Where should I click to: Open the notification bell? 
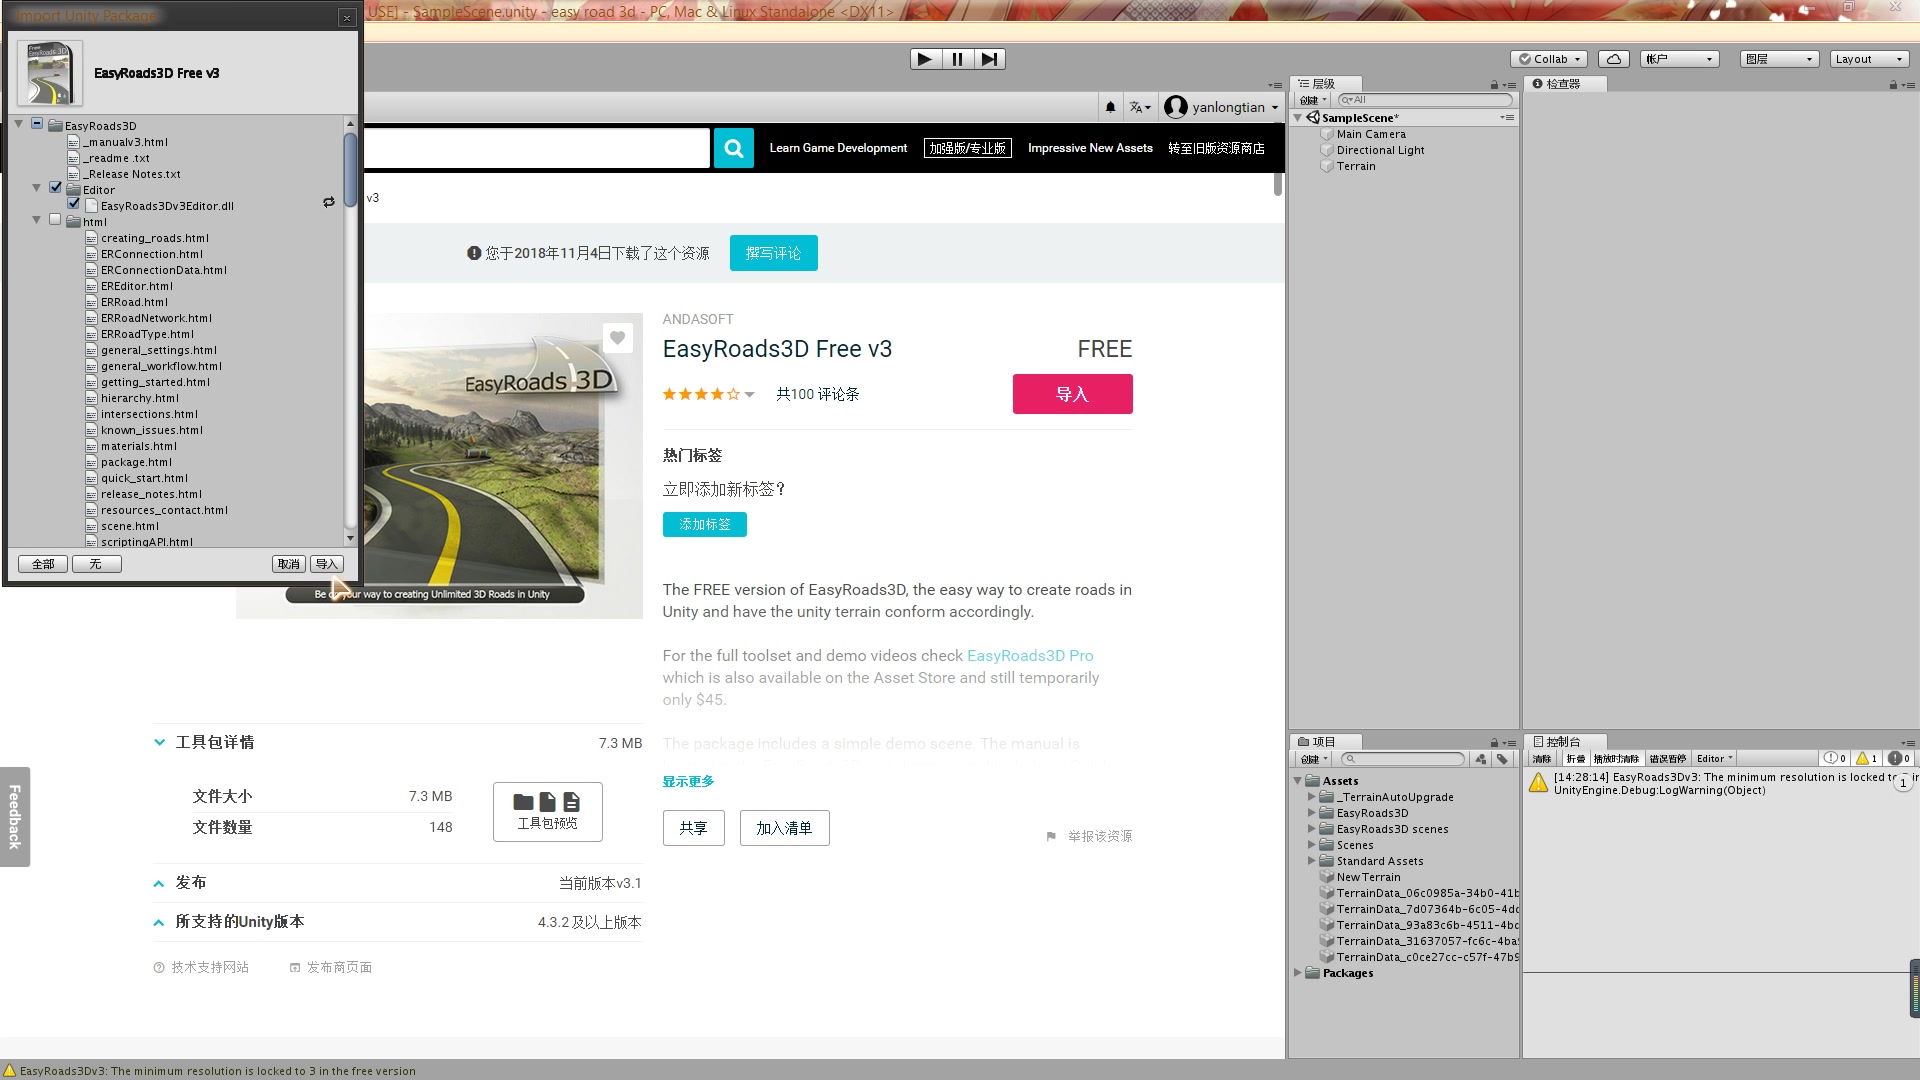pos(1110,107)
